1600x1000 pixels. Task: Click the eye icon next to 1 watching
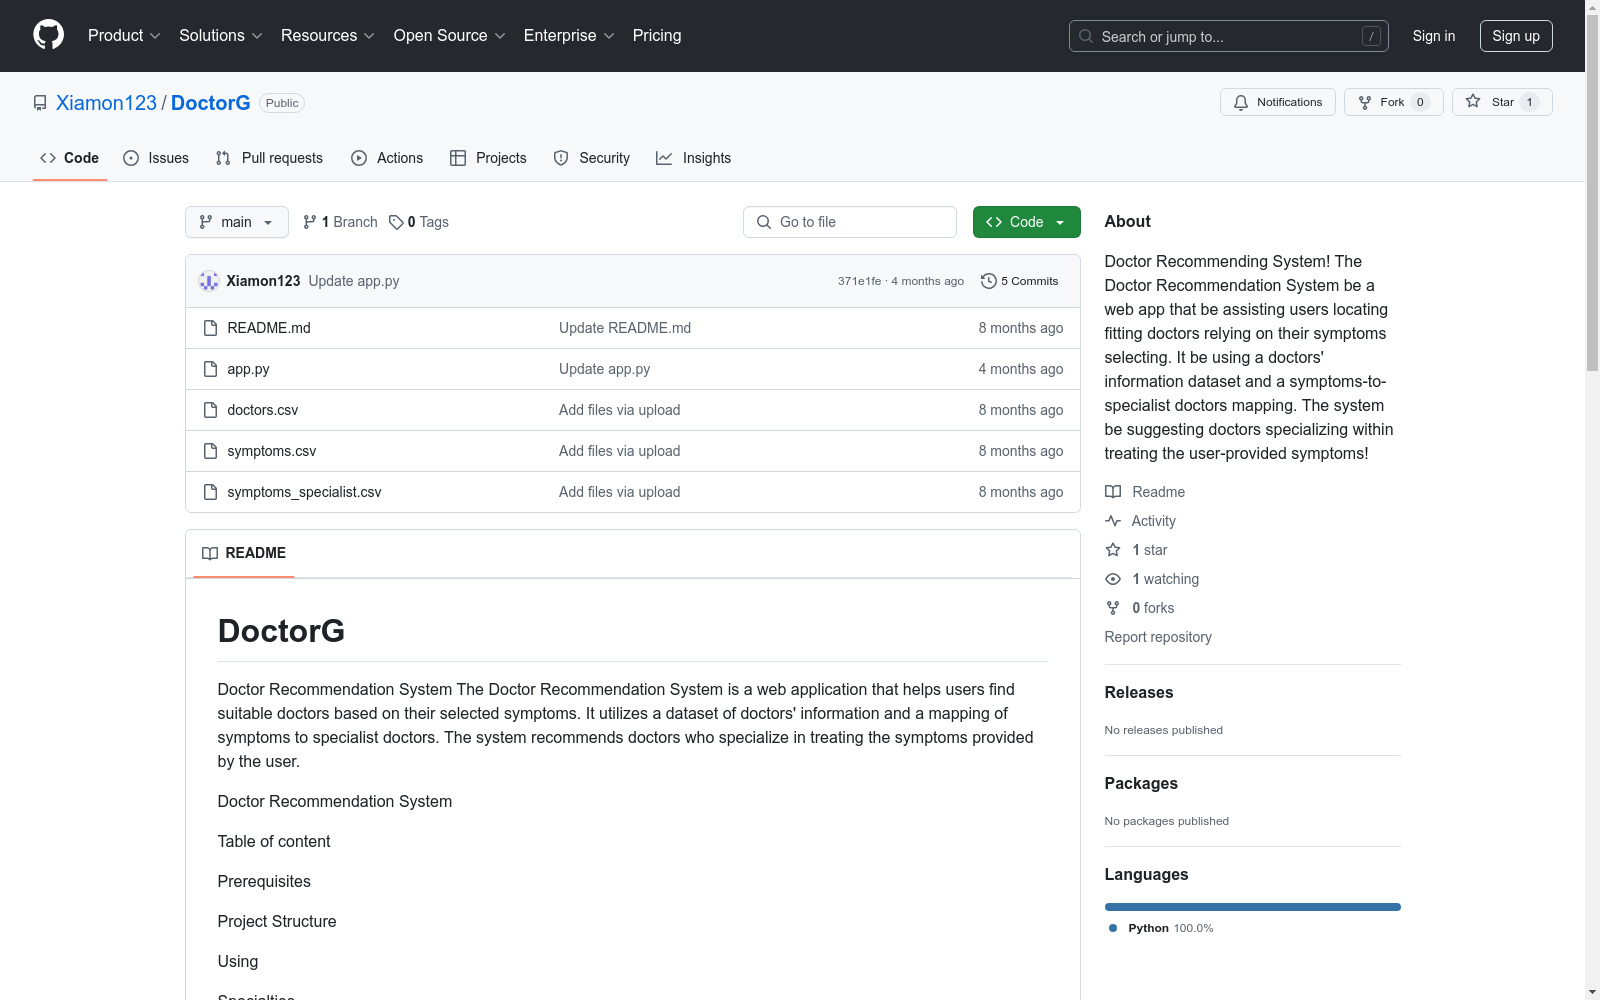(x=1113, y=579)
